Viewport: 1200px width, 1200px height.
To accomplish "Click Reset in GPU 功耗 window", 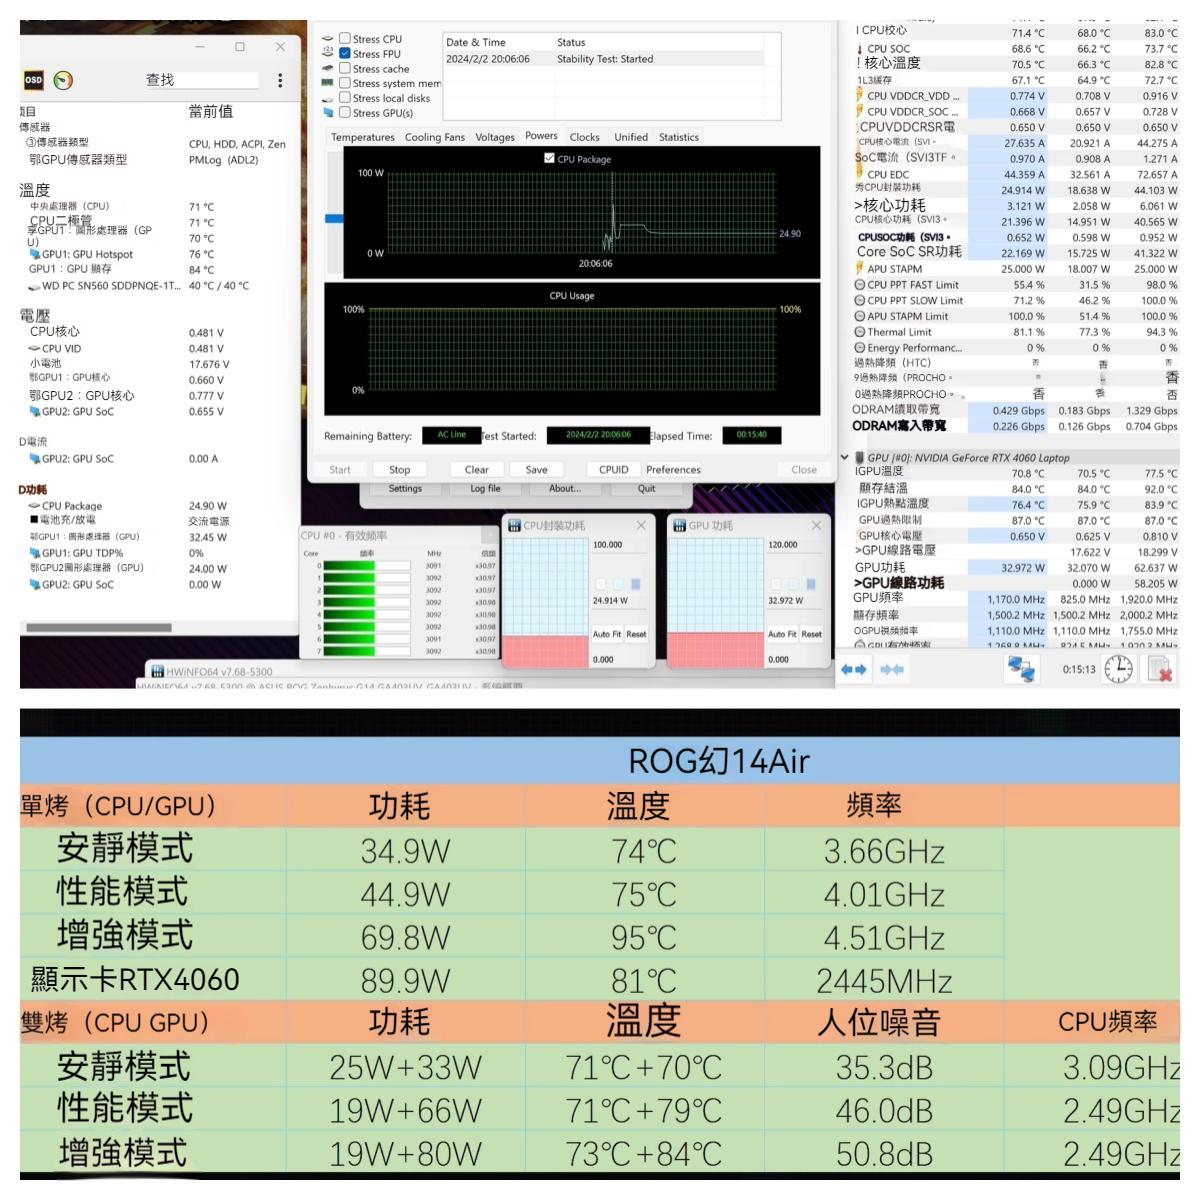I will pos(812,634).
